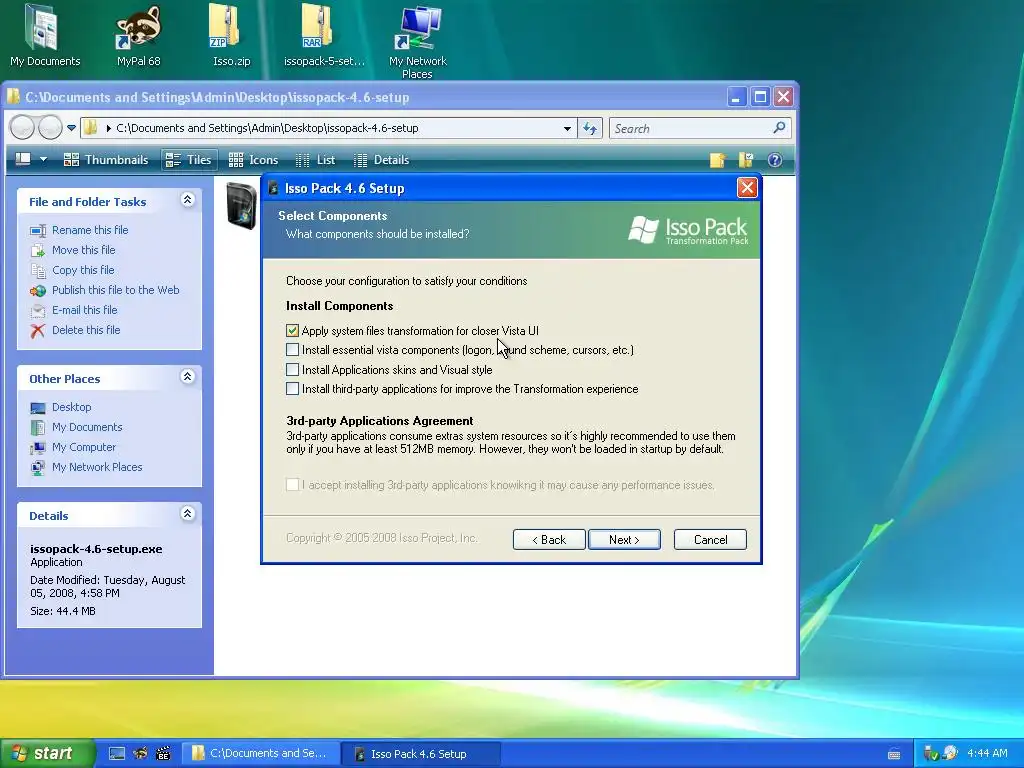Click the media clapperboard quick launch icon
The image size is (1024, 768).
pos(163,754)
